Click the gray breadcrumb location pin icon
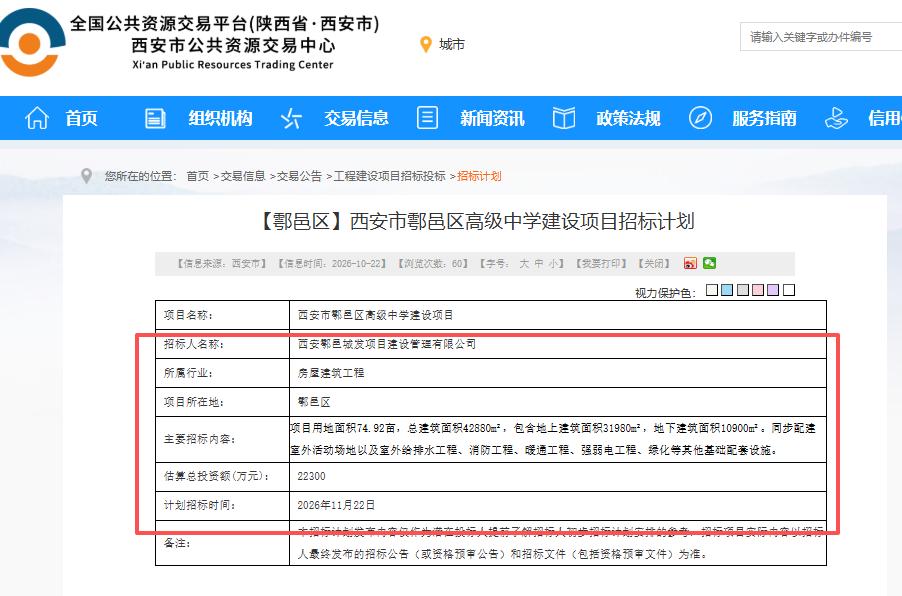902x596 pixels. coord(86,175)
